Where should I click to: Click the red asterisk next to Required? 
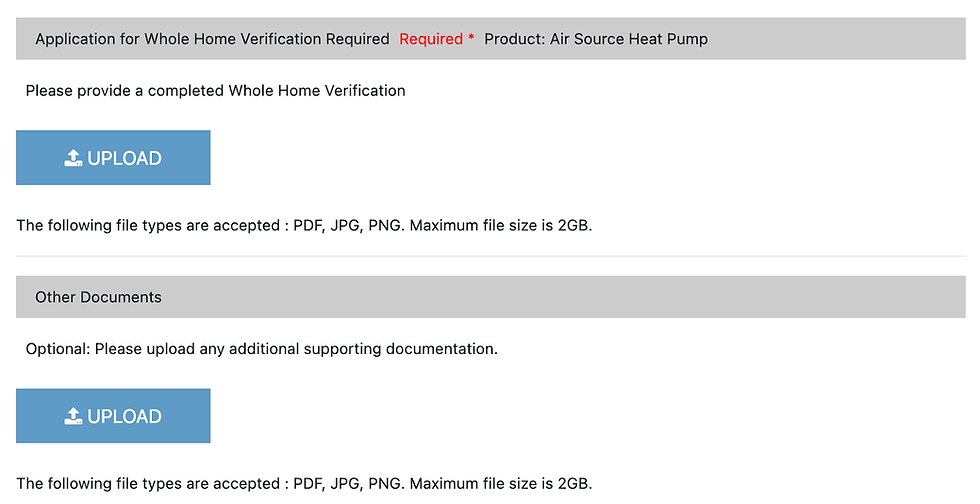point(471,38)
